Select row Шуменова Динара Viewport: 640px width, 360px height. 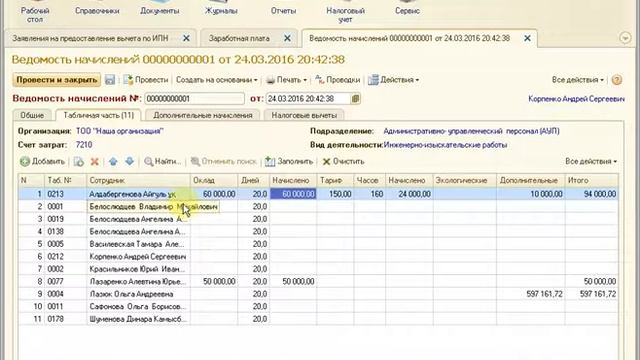[318, 319]
